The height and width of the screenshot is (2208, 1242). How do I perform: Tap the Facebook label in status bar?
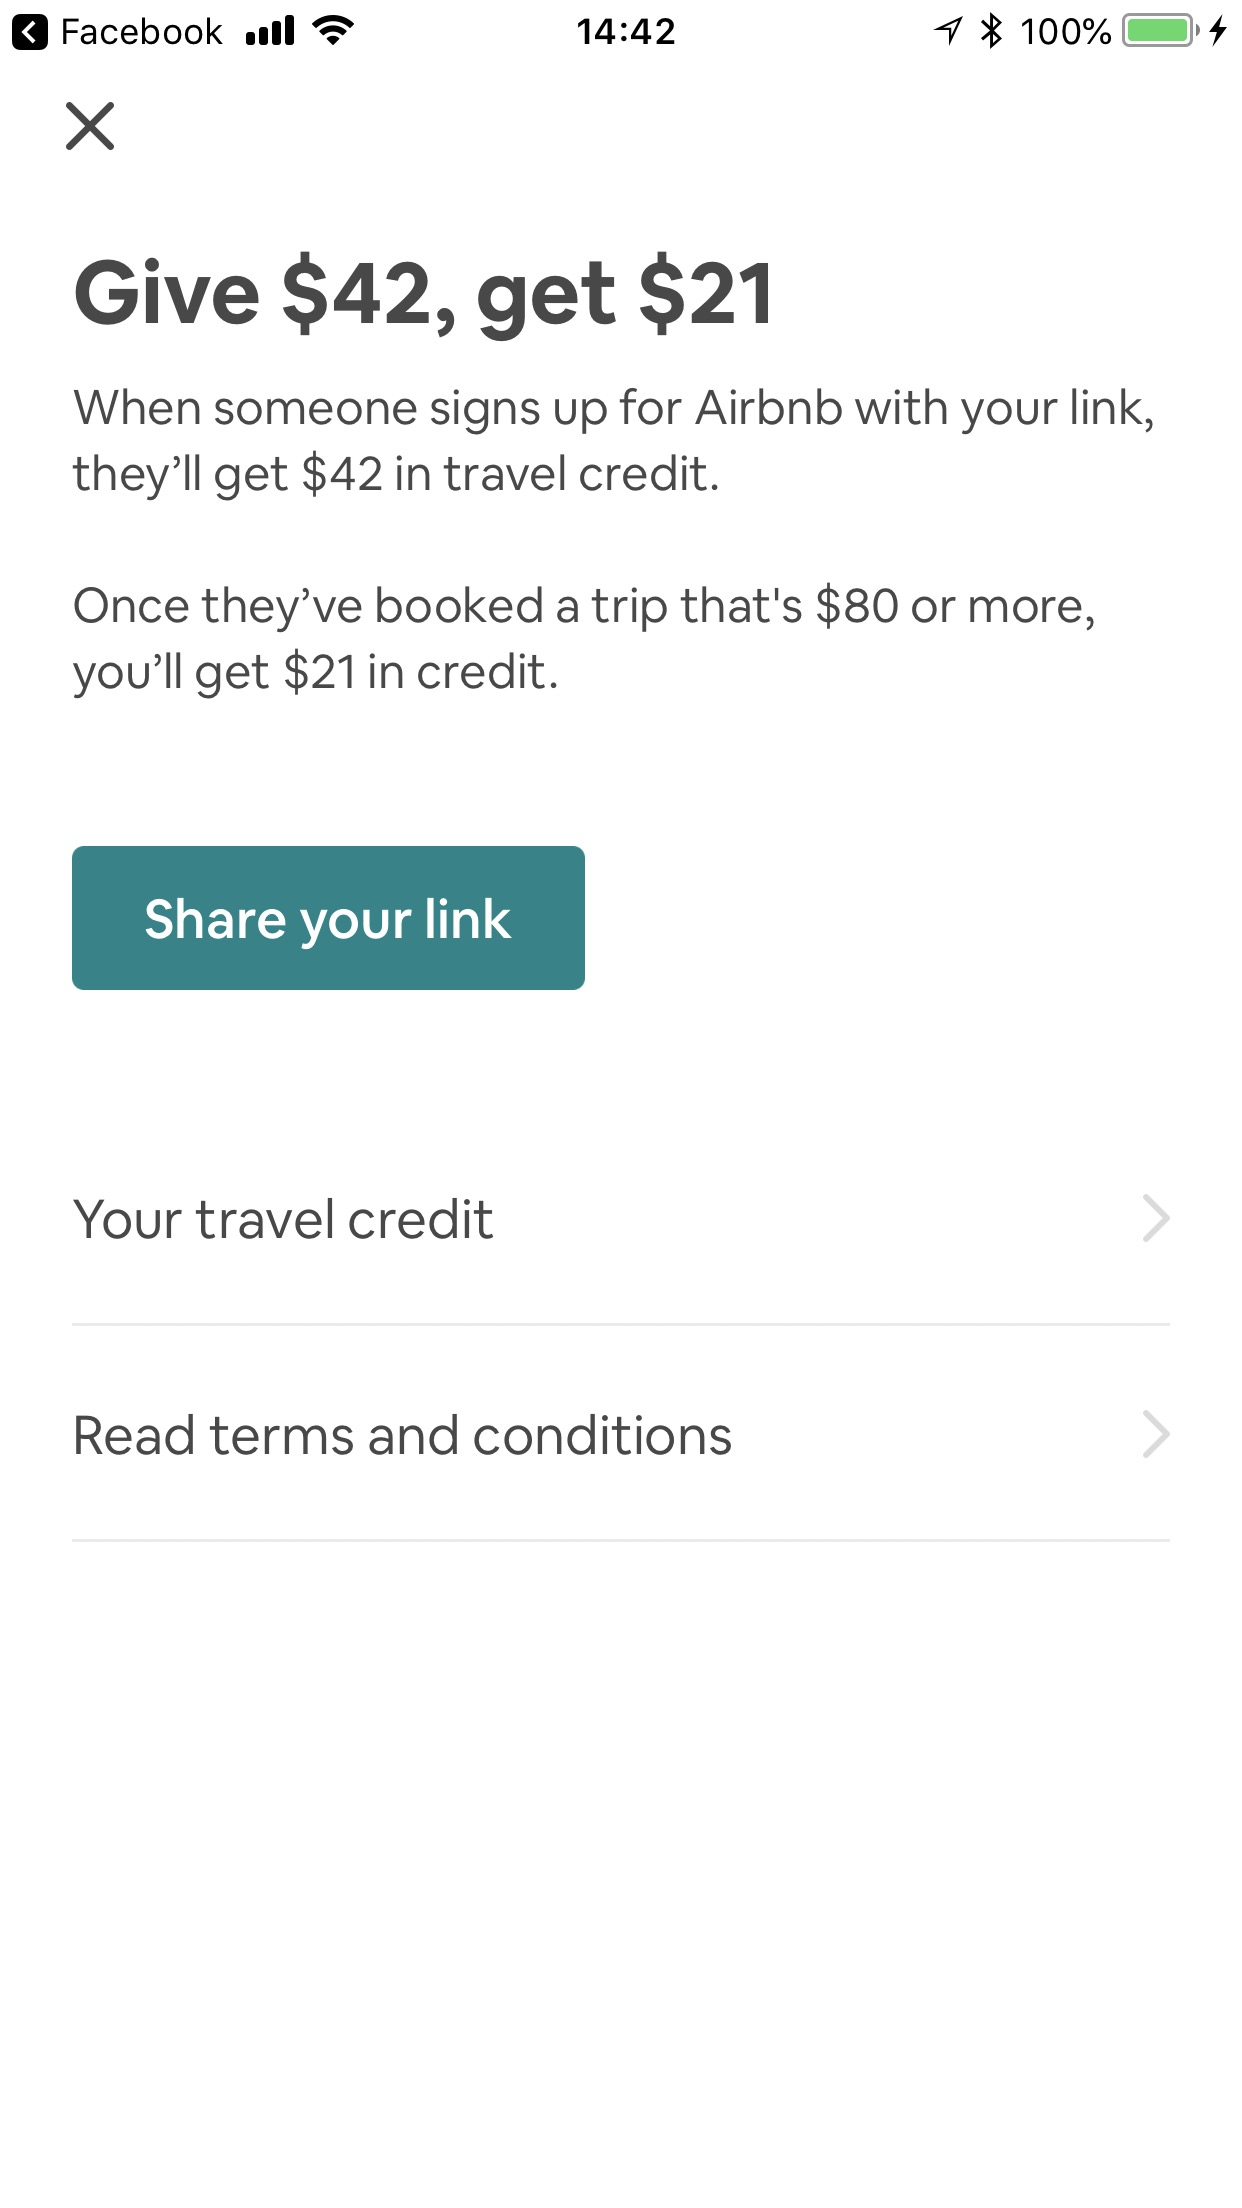141,32
